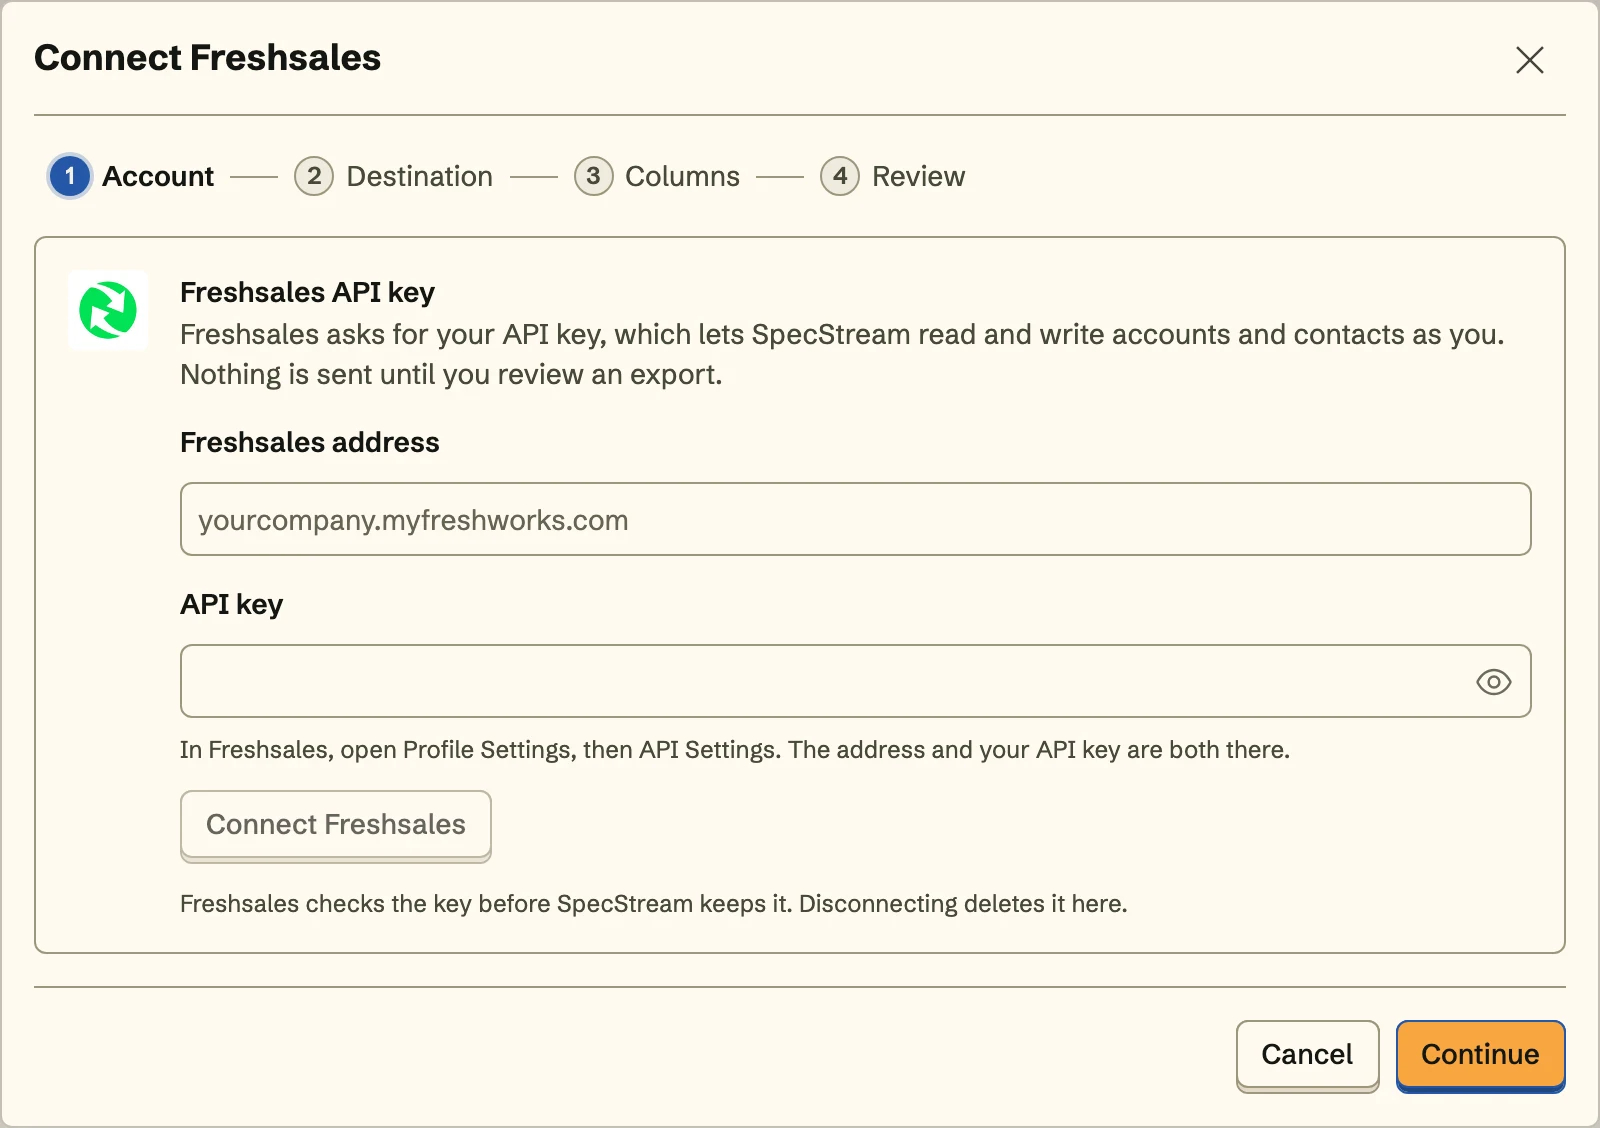Image resolution: width=1600 pixels, height=1128 pixels.
Task: Click the Profile Settings hint text
Action: point(735,750)
